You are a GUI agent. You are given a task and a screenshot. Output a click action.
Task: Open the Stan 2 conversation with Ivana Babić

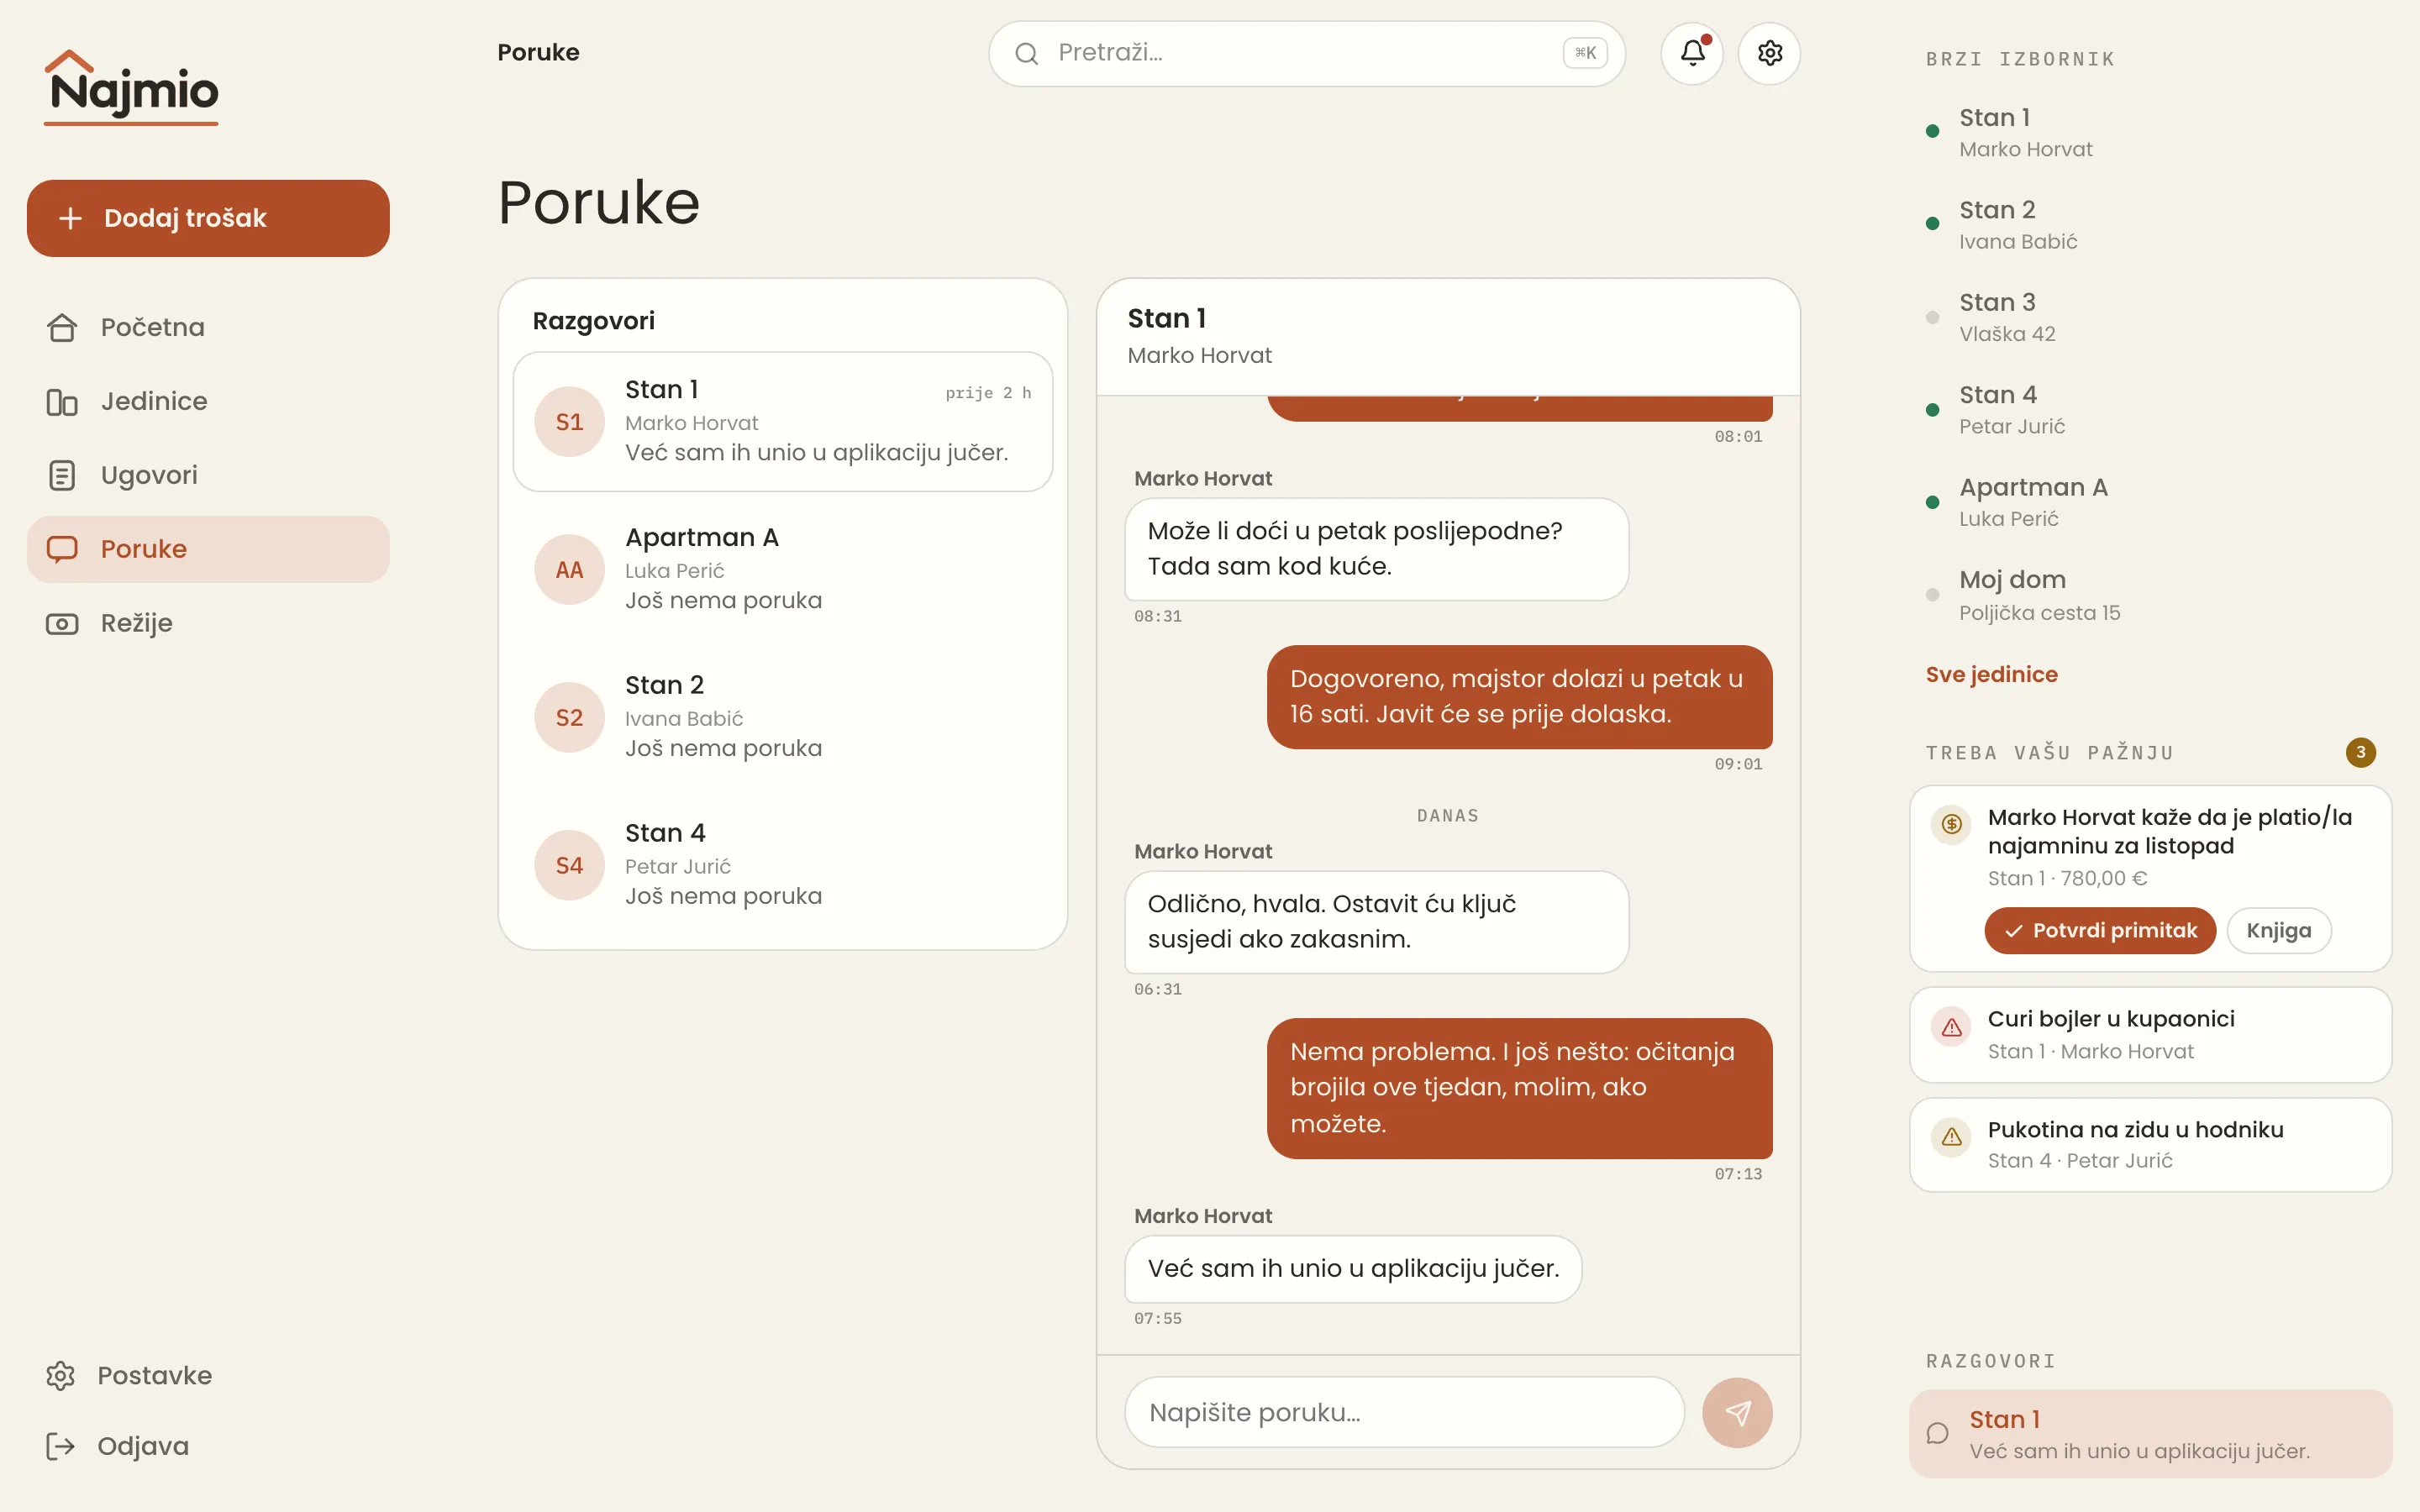(783, 717)
